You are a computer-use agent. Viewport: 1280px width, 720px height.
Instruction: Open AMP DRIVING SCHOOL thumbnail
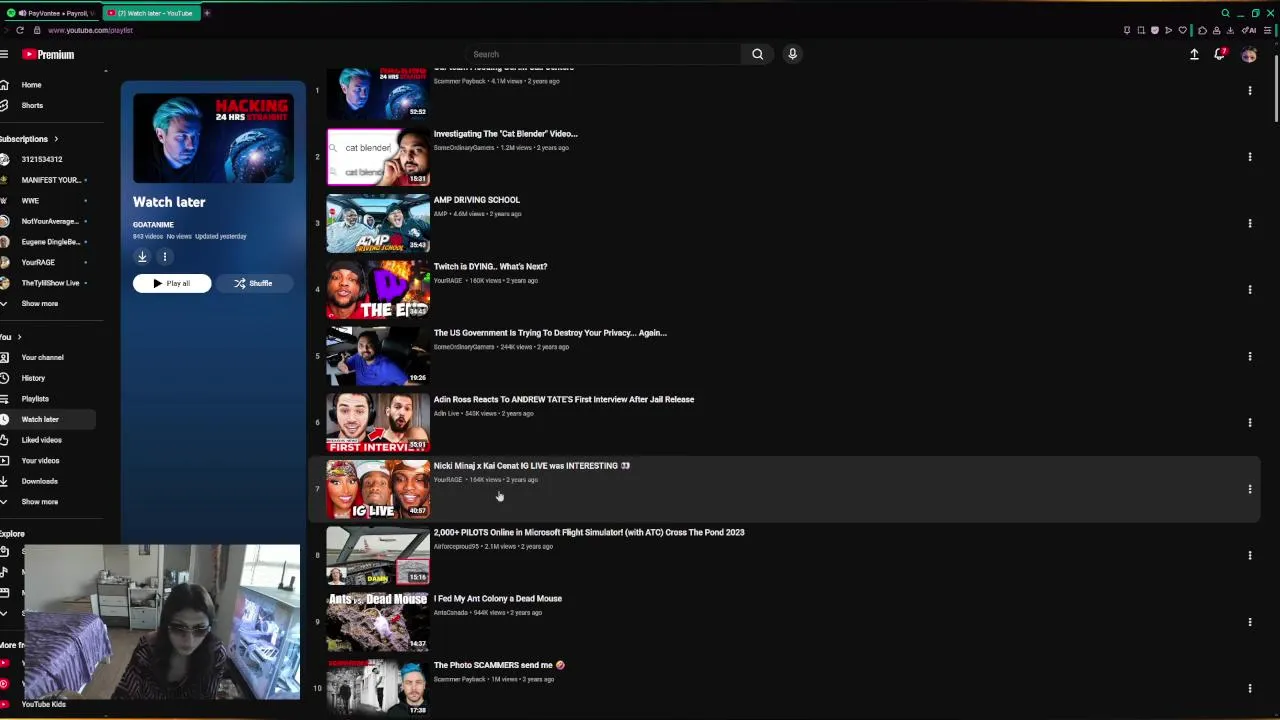(x=378, y=223)
